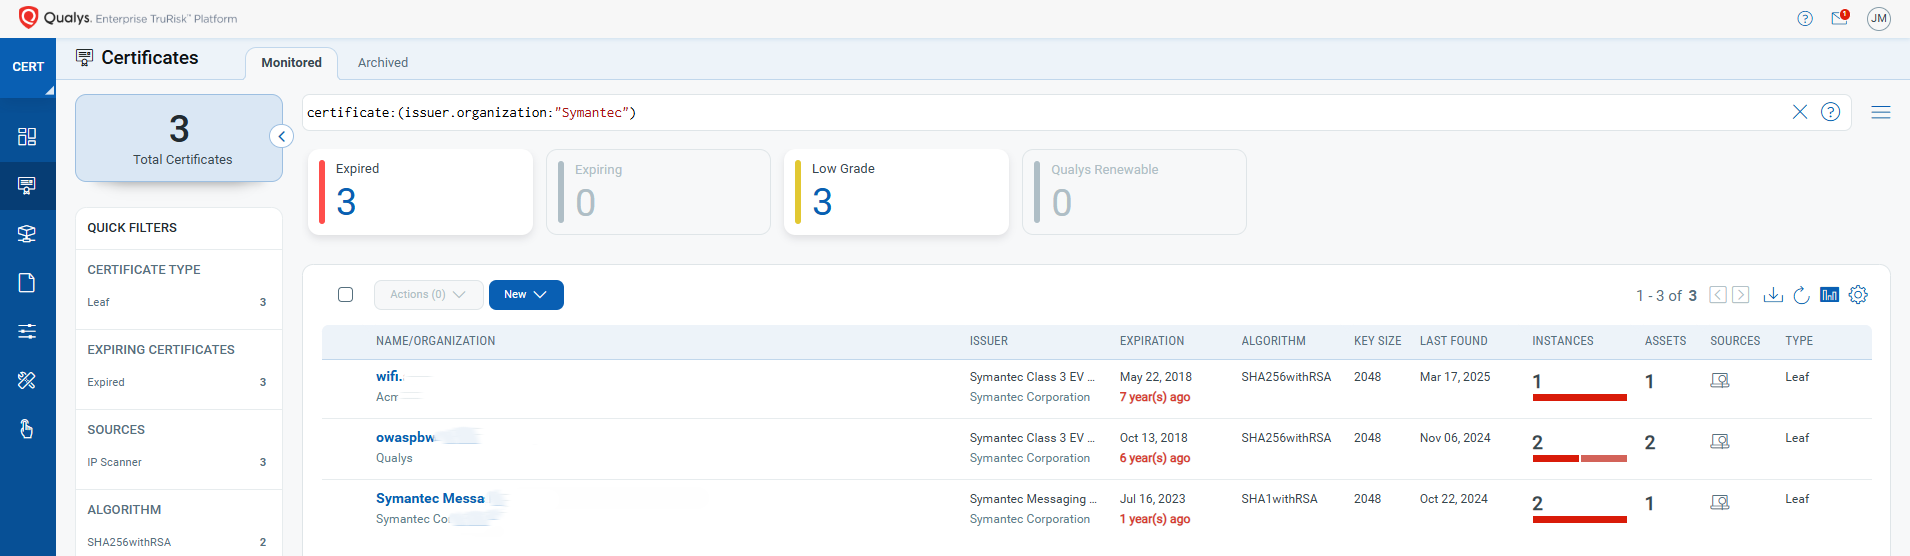
Task: Click the Total Certificates card
Action: tap(179, 138)
